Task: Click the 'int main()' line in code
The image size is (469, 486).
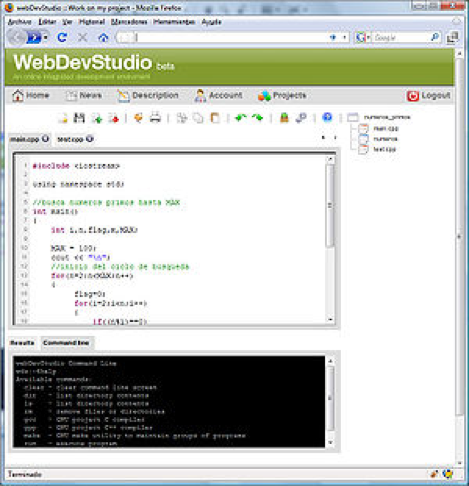Action: (55, 212)
